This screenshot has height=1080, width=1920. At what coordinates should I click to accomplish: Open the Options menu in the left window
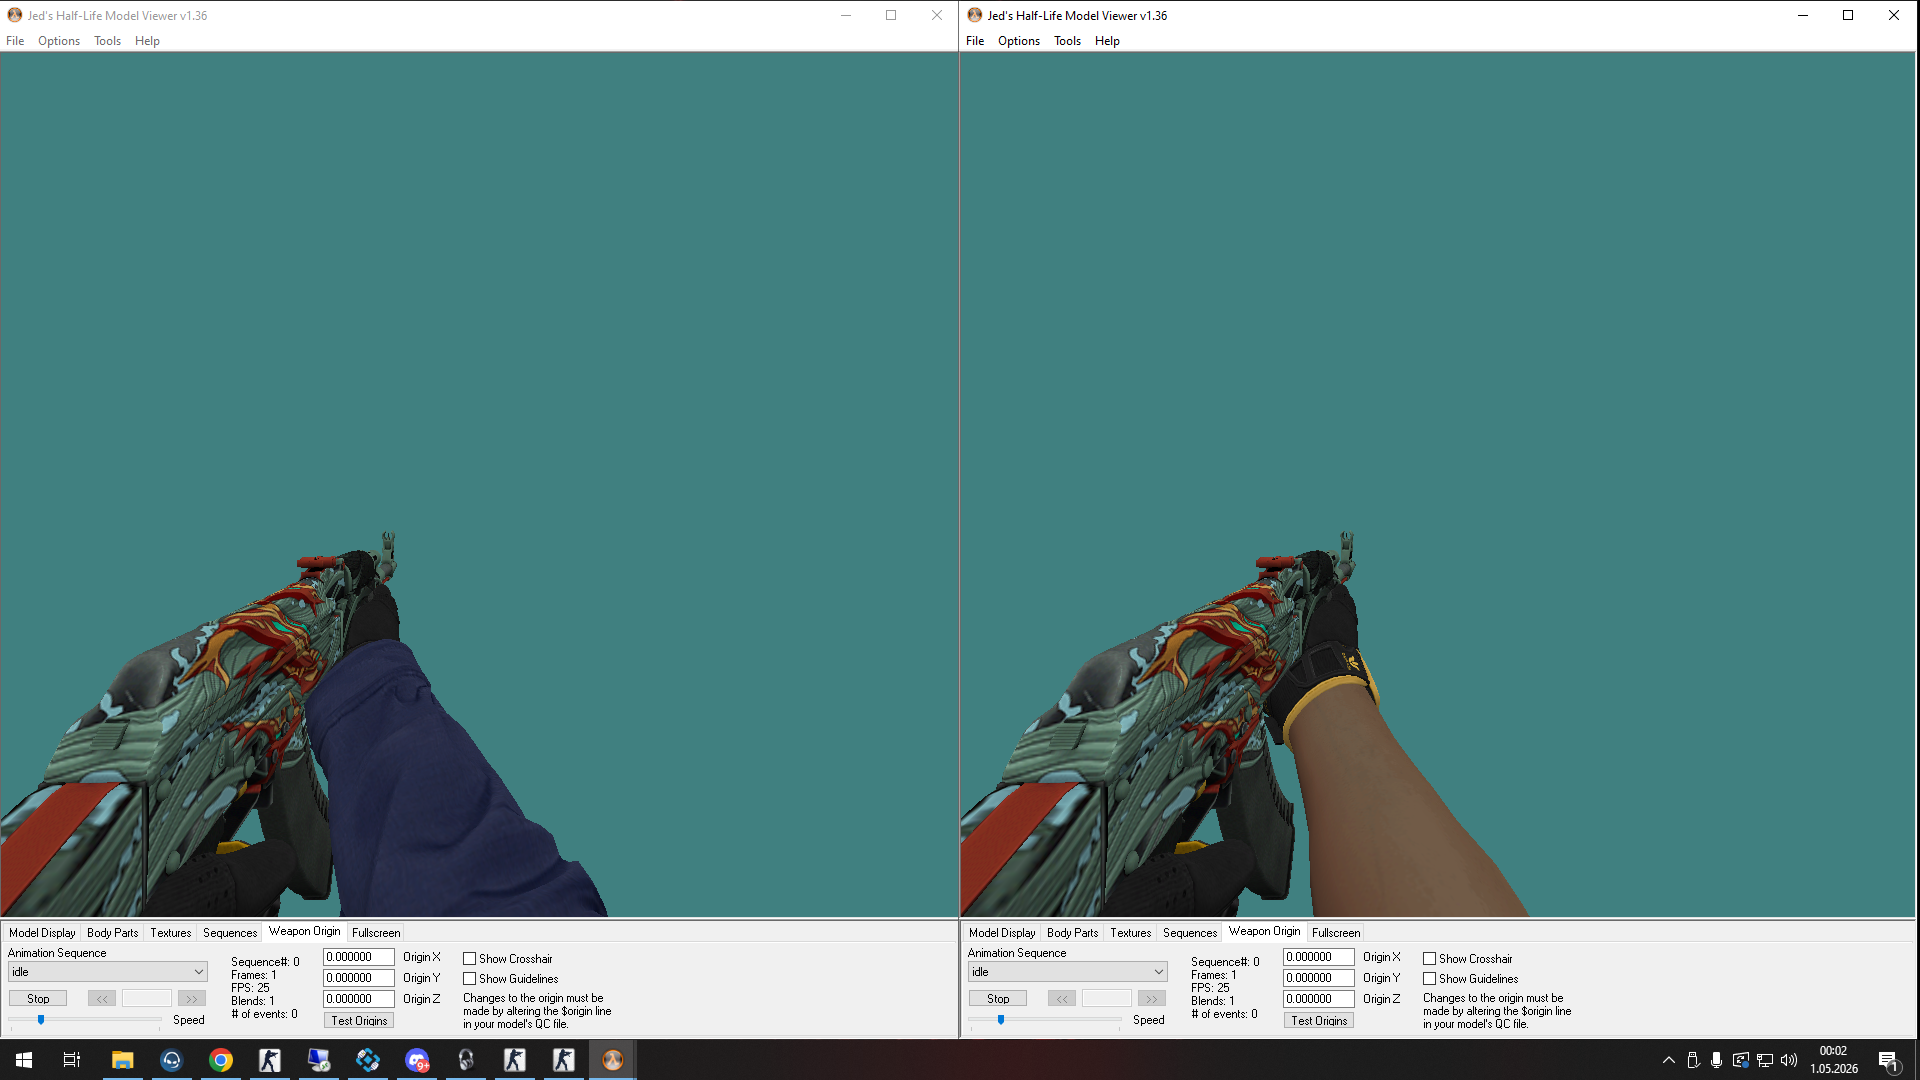pyautogui.click(x=59, y=41)
